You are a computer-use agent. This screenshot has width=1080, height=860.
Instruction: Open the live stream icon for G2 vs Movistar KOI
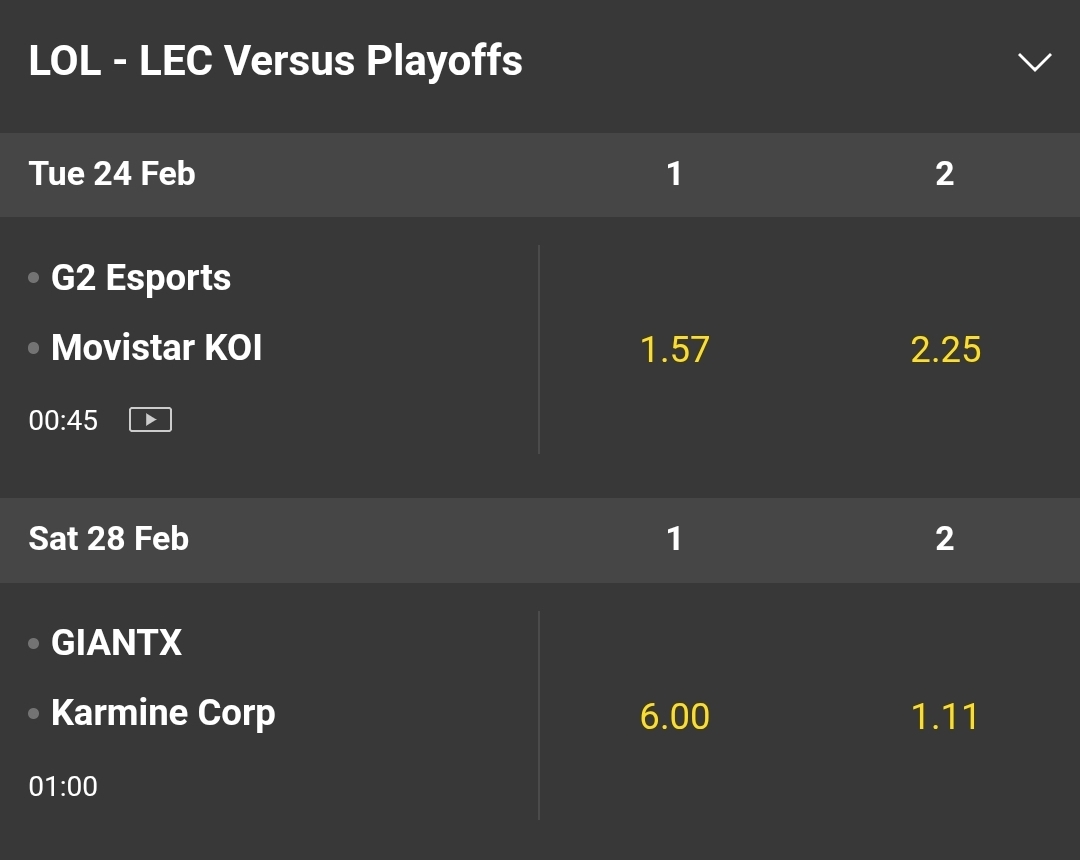[150, 420]
